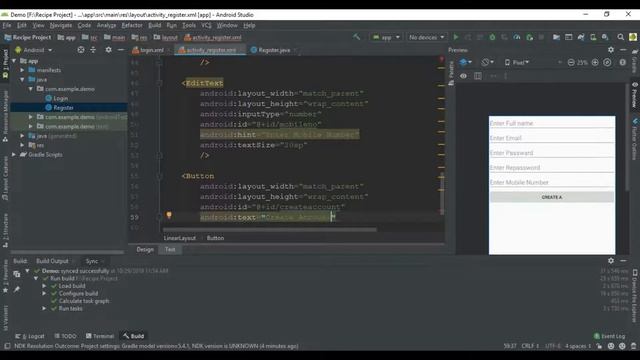Zoom out the layout preview
Viewport: 640px width, 360px height.
pyautogui.click(x=571, y=62)
